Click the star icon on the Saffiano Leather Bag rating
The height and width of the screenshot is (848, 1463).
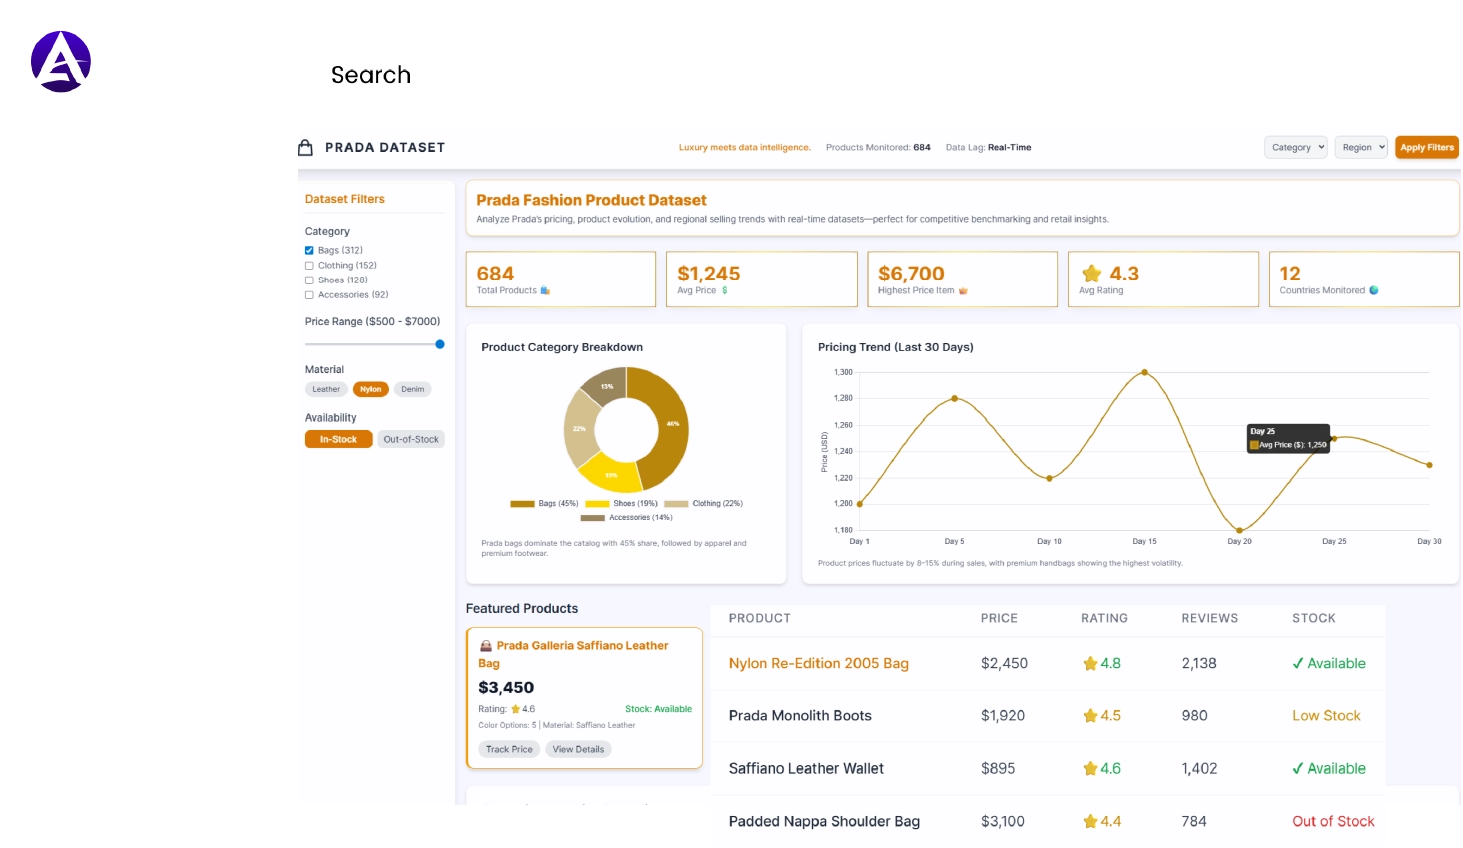point(515,708)
